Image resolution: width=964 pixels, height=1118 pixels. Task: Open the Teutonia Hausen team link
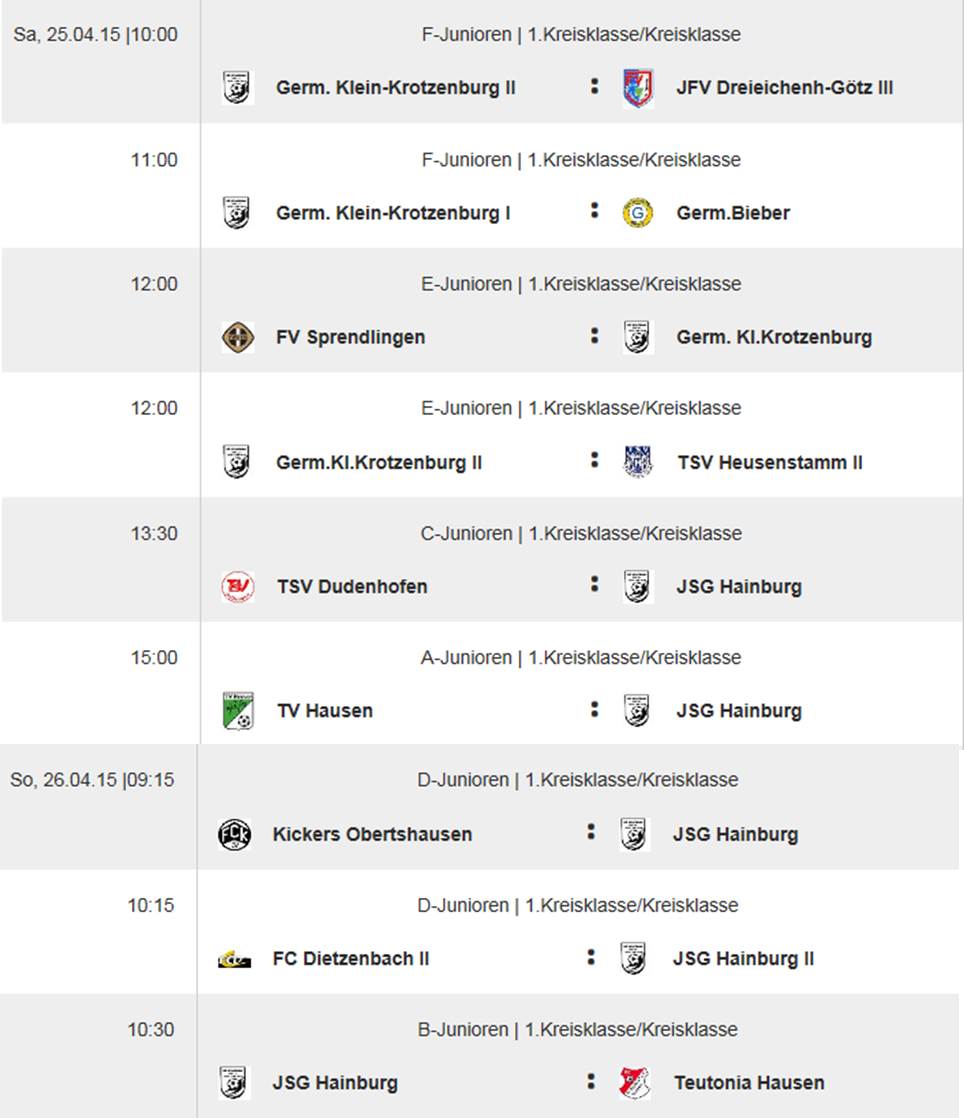pyautogui.click(x=749, y=1082)
